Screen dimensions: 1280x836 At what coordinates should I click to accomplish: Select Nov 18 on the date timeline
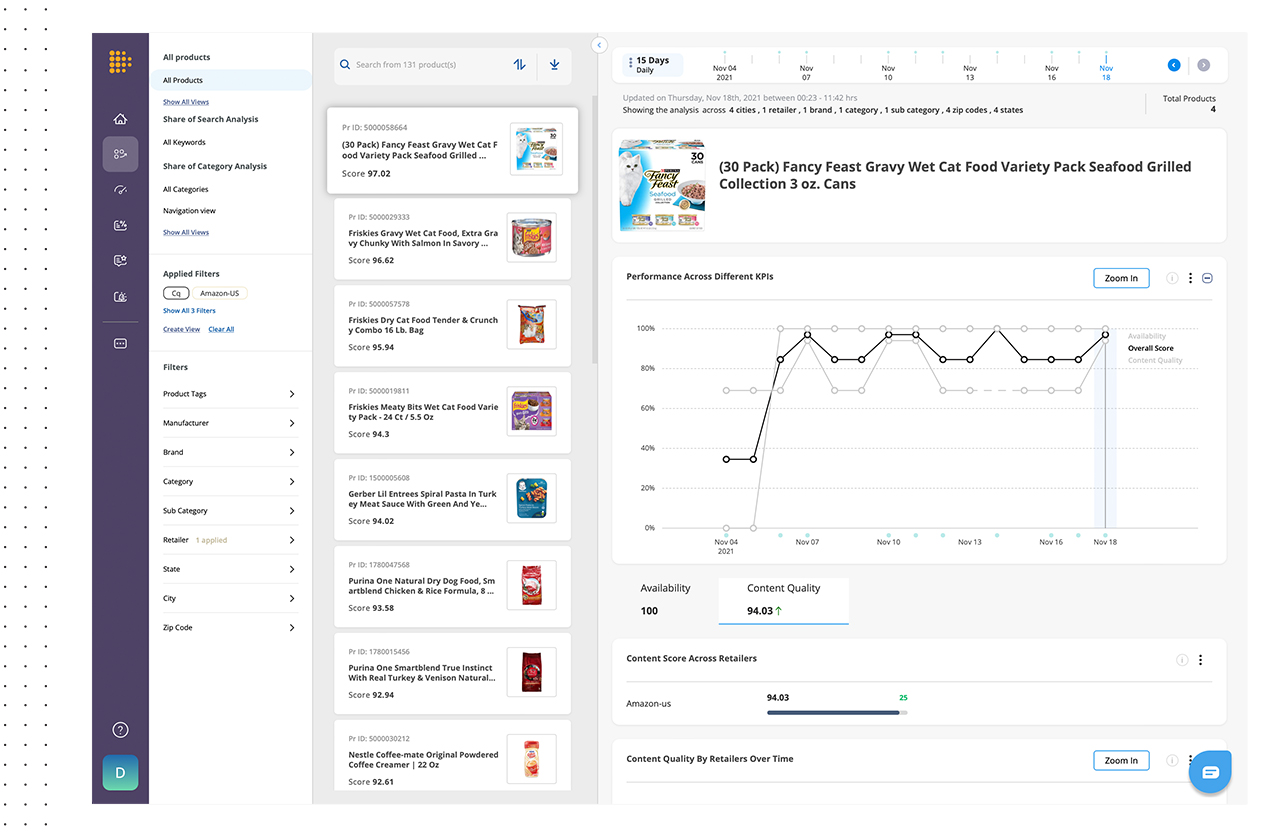[x=1106, y=72]
